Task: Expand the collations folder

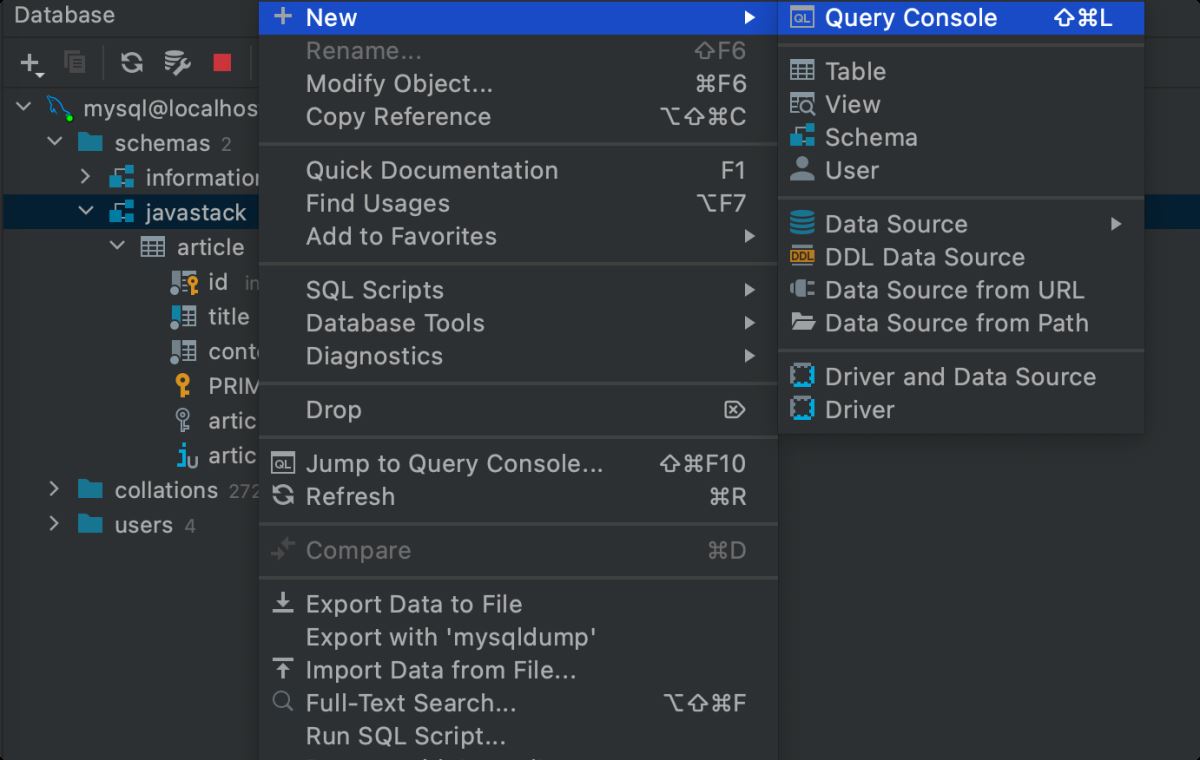Action: [x=55, y=489]
